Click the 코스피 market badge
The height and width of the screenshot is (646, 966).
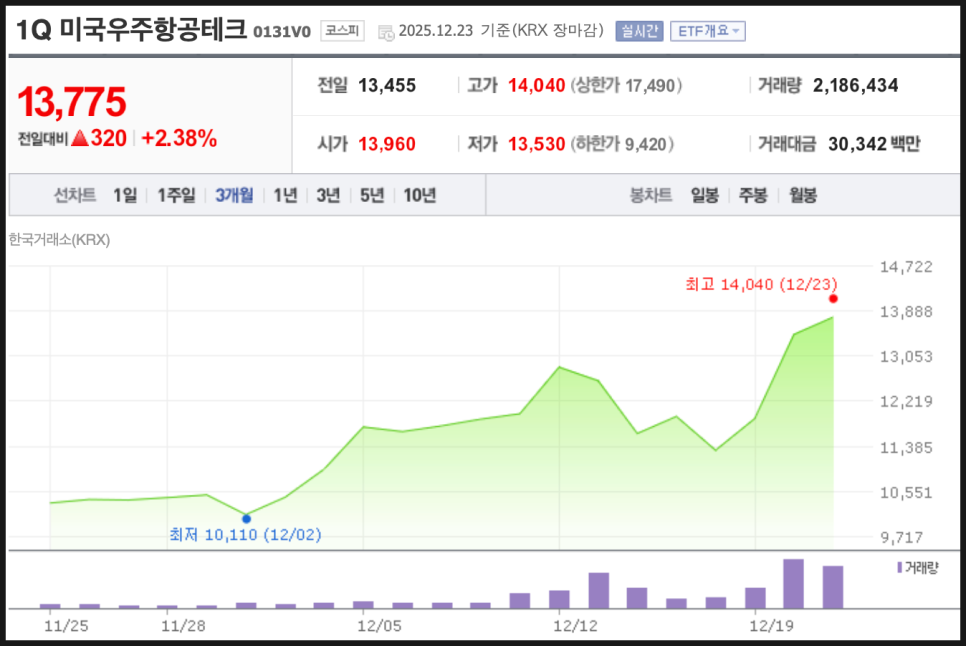tap(342, 31)
